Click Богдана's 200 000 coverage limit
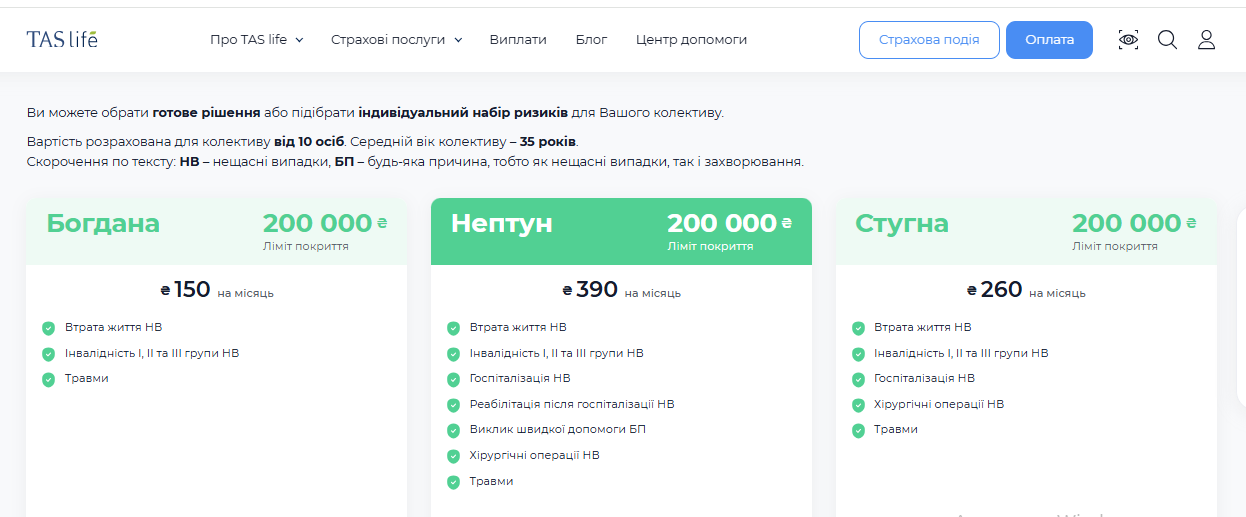 click(x=325, y=223)
